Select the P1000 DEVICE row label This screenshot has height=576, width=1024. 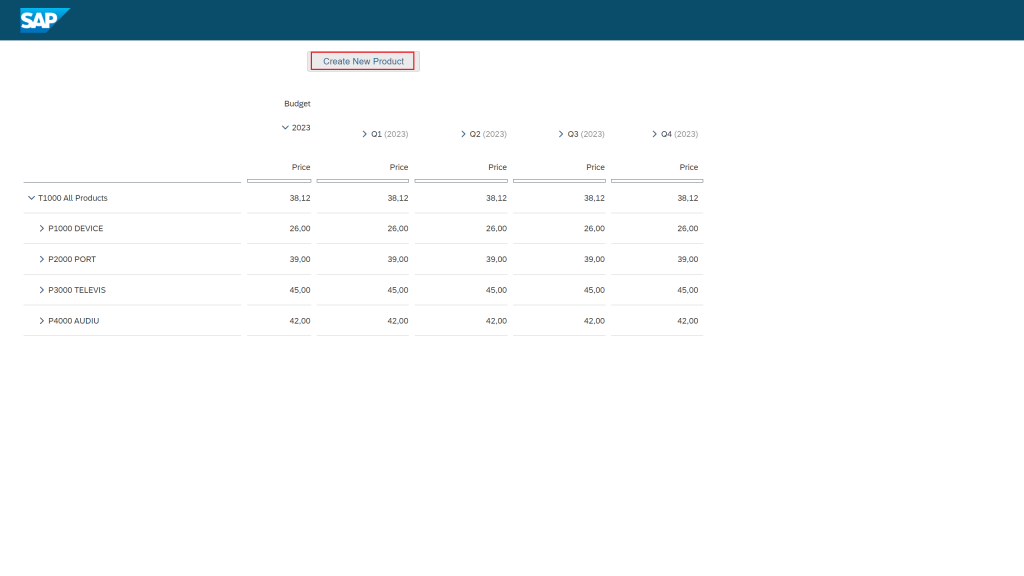coord(76,229)
